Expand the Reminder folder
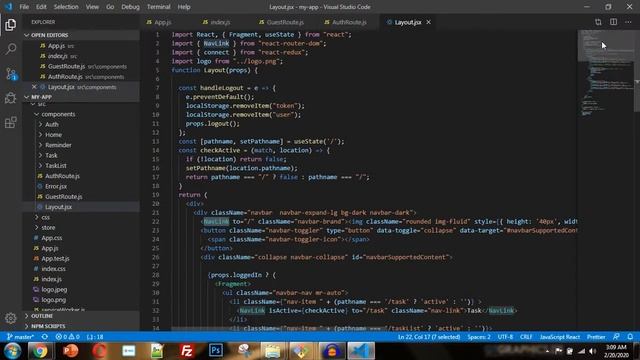The width and height of the screenshot is (640, 360). pyautogui.click(x=58, y=145)
